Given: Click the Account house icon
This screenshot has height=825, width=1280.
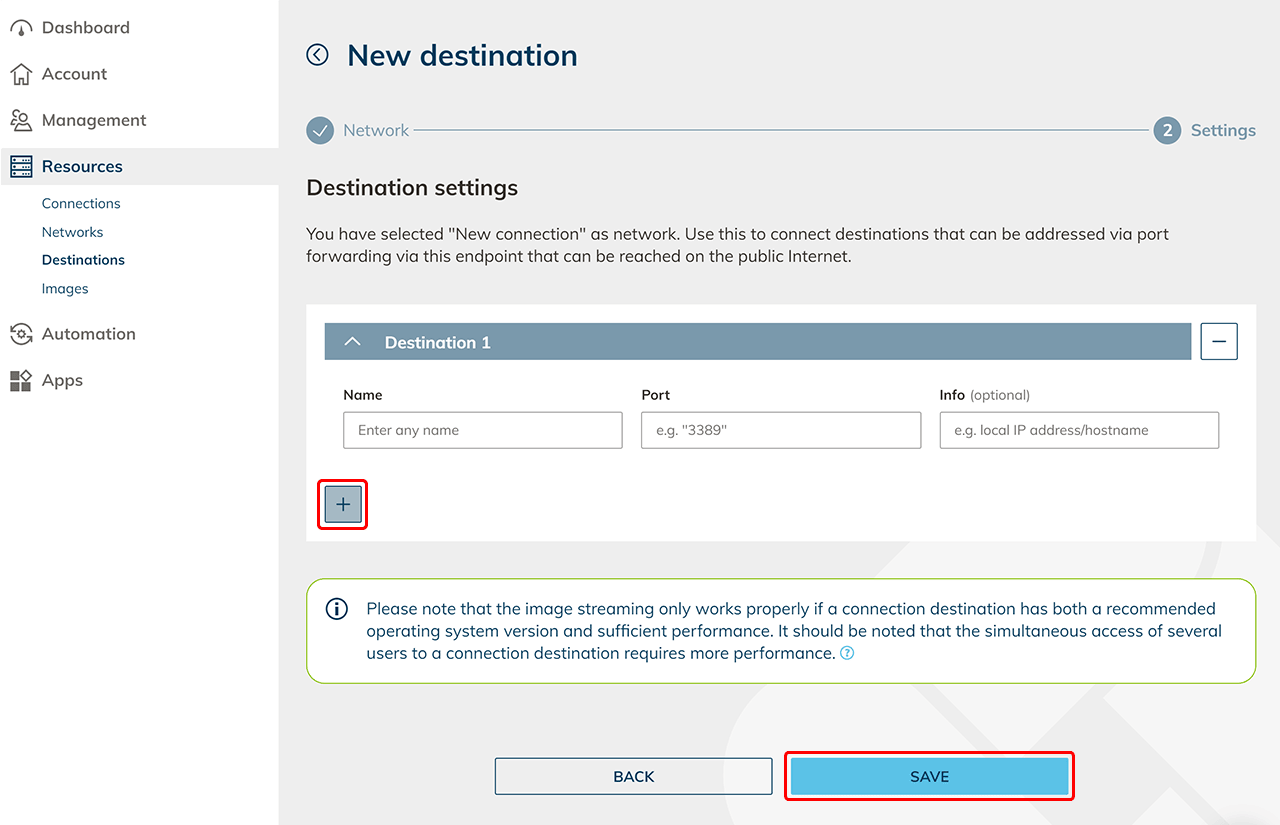Looking at the screenshot, I should [x=21, y=74].
